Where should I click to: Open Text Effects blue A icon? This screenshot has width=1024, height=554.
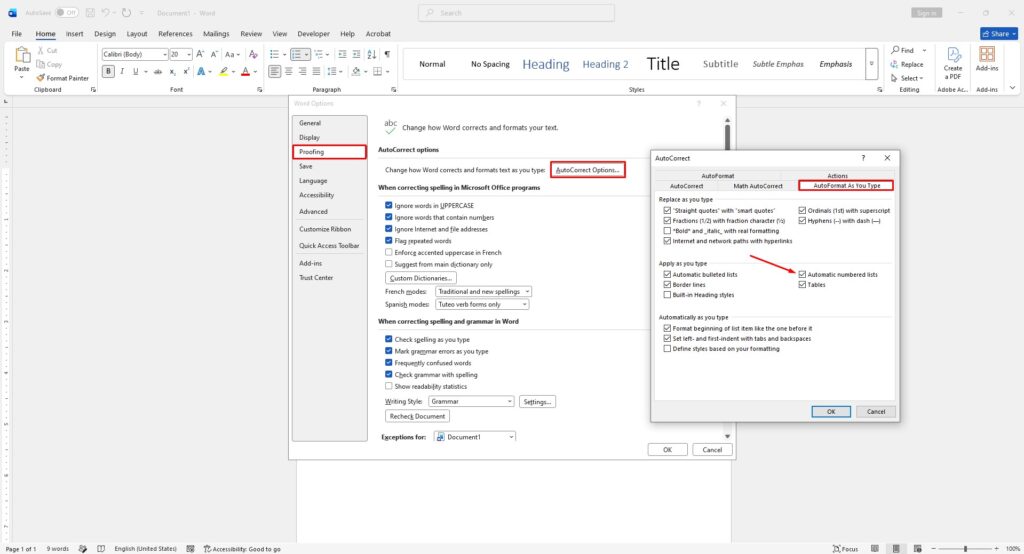tap(201, 71)
